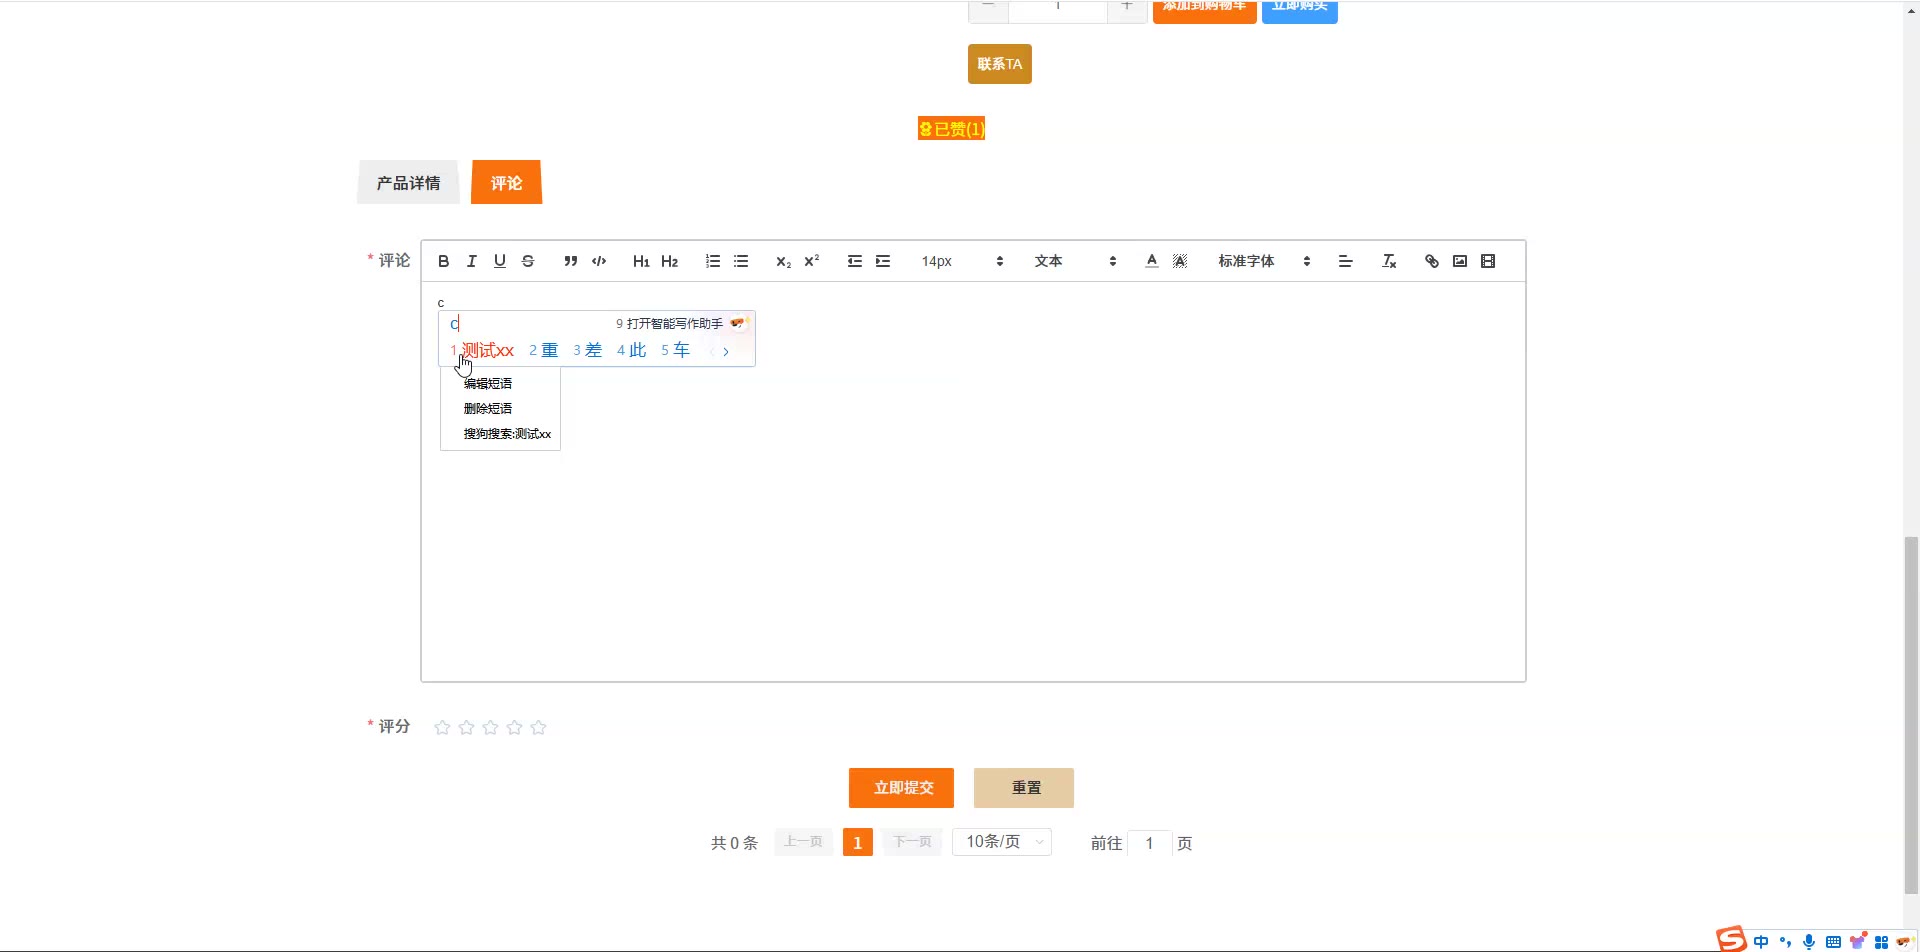The image size is (1920, 952).
Task: Focus the 前往 page number input
Action: click(1150, 843)
